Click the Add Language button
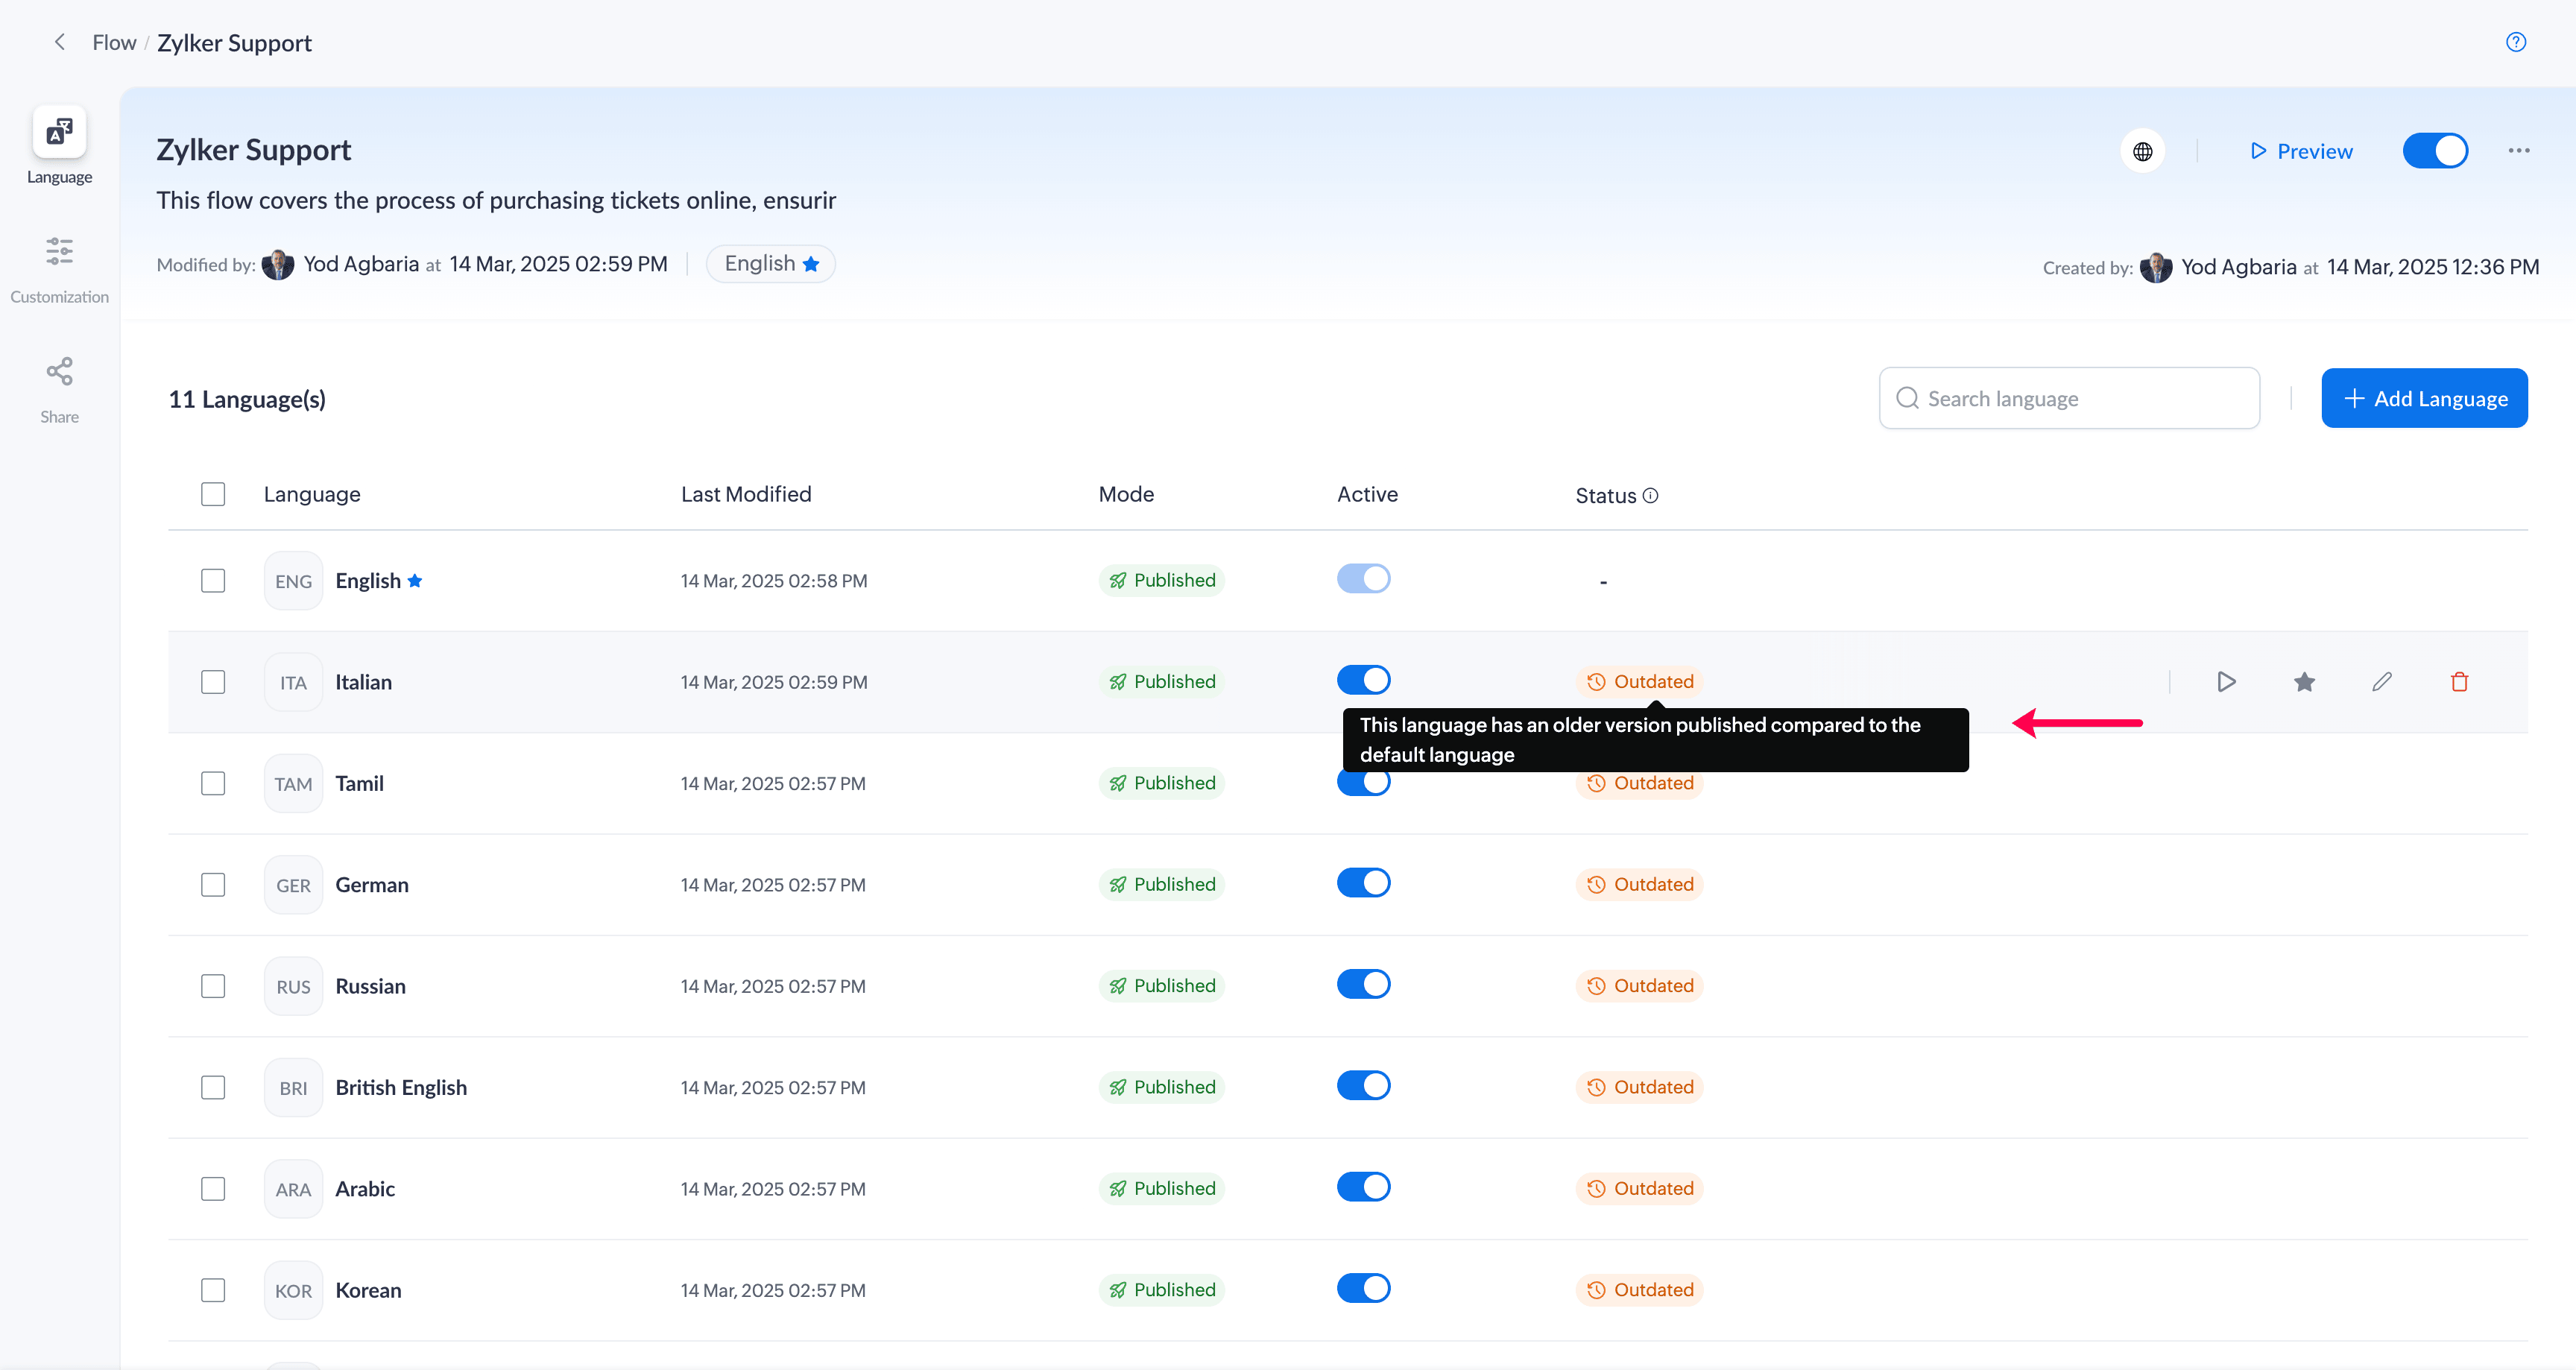The image size is (2576, 1370). [x=2424, y=398]
